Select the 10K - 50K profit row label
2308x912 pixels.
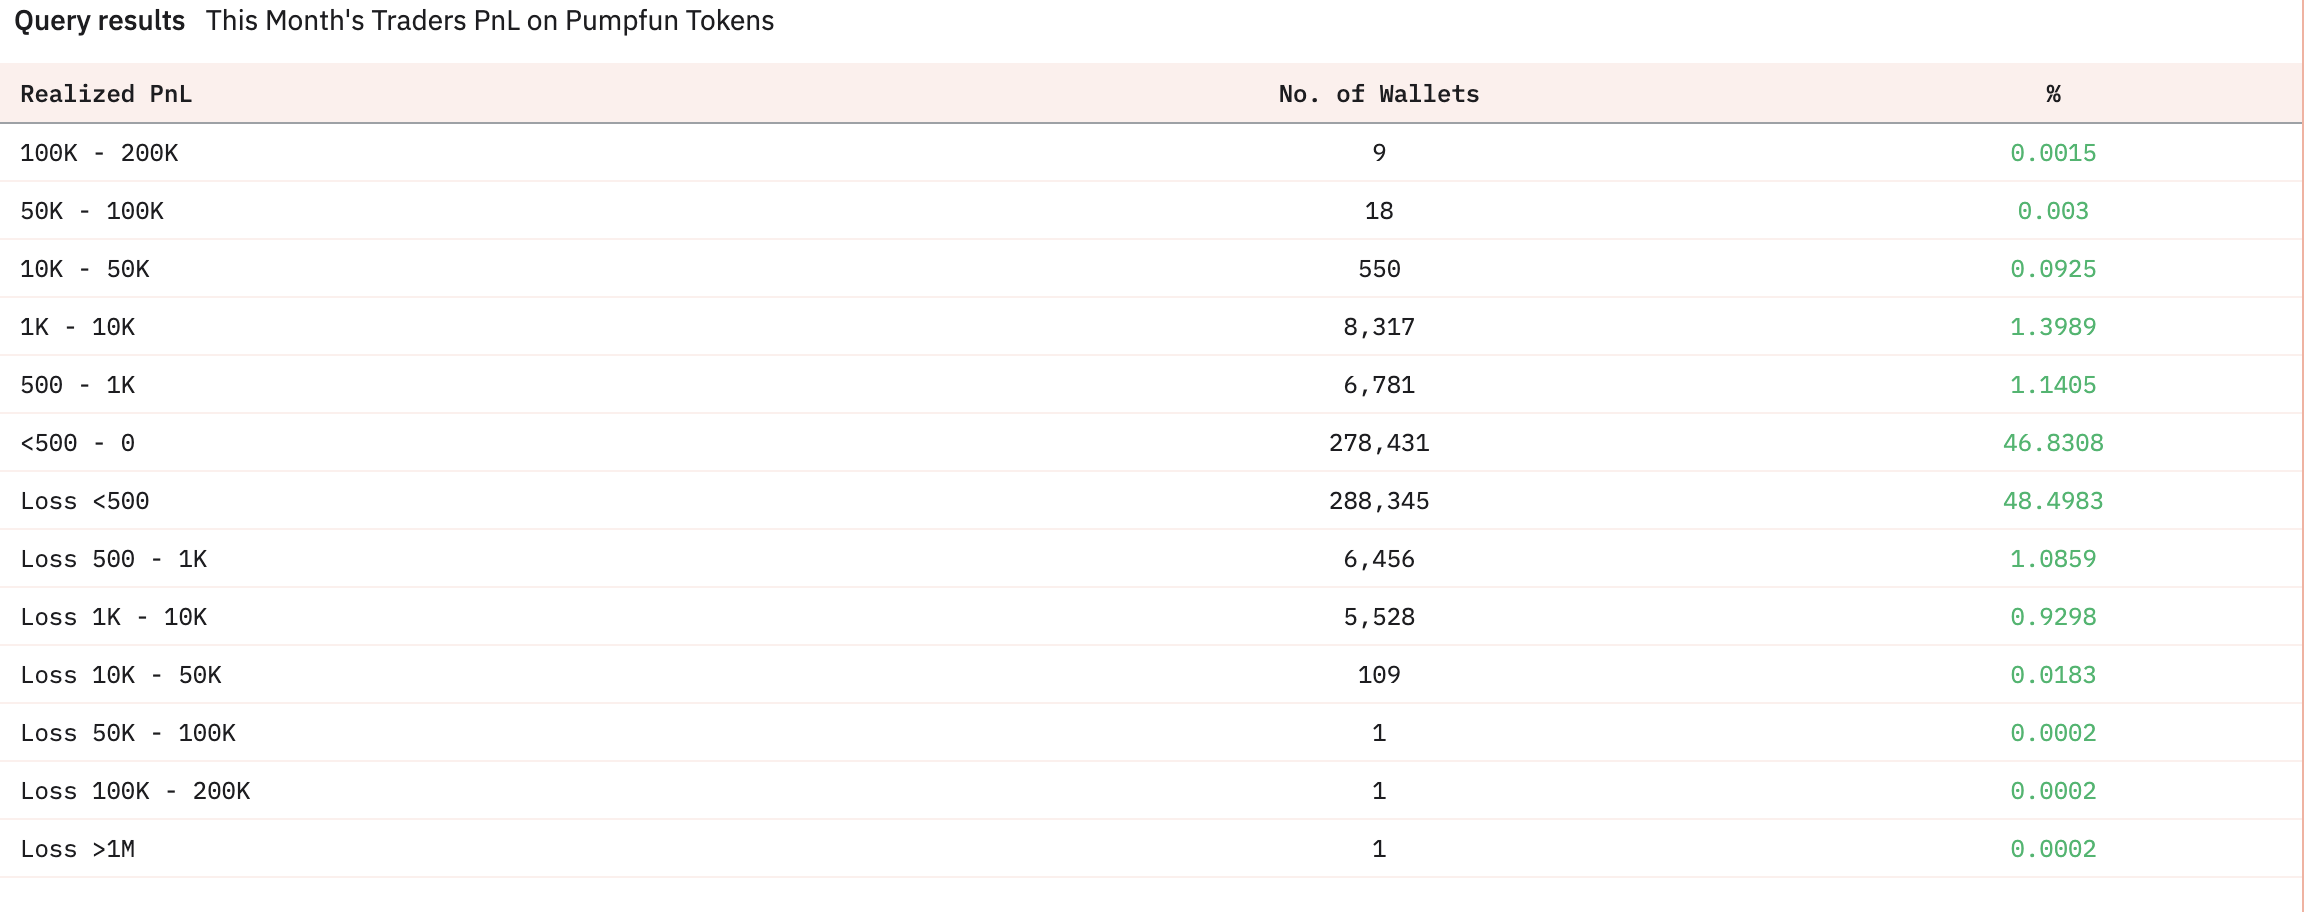85,269
